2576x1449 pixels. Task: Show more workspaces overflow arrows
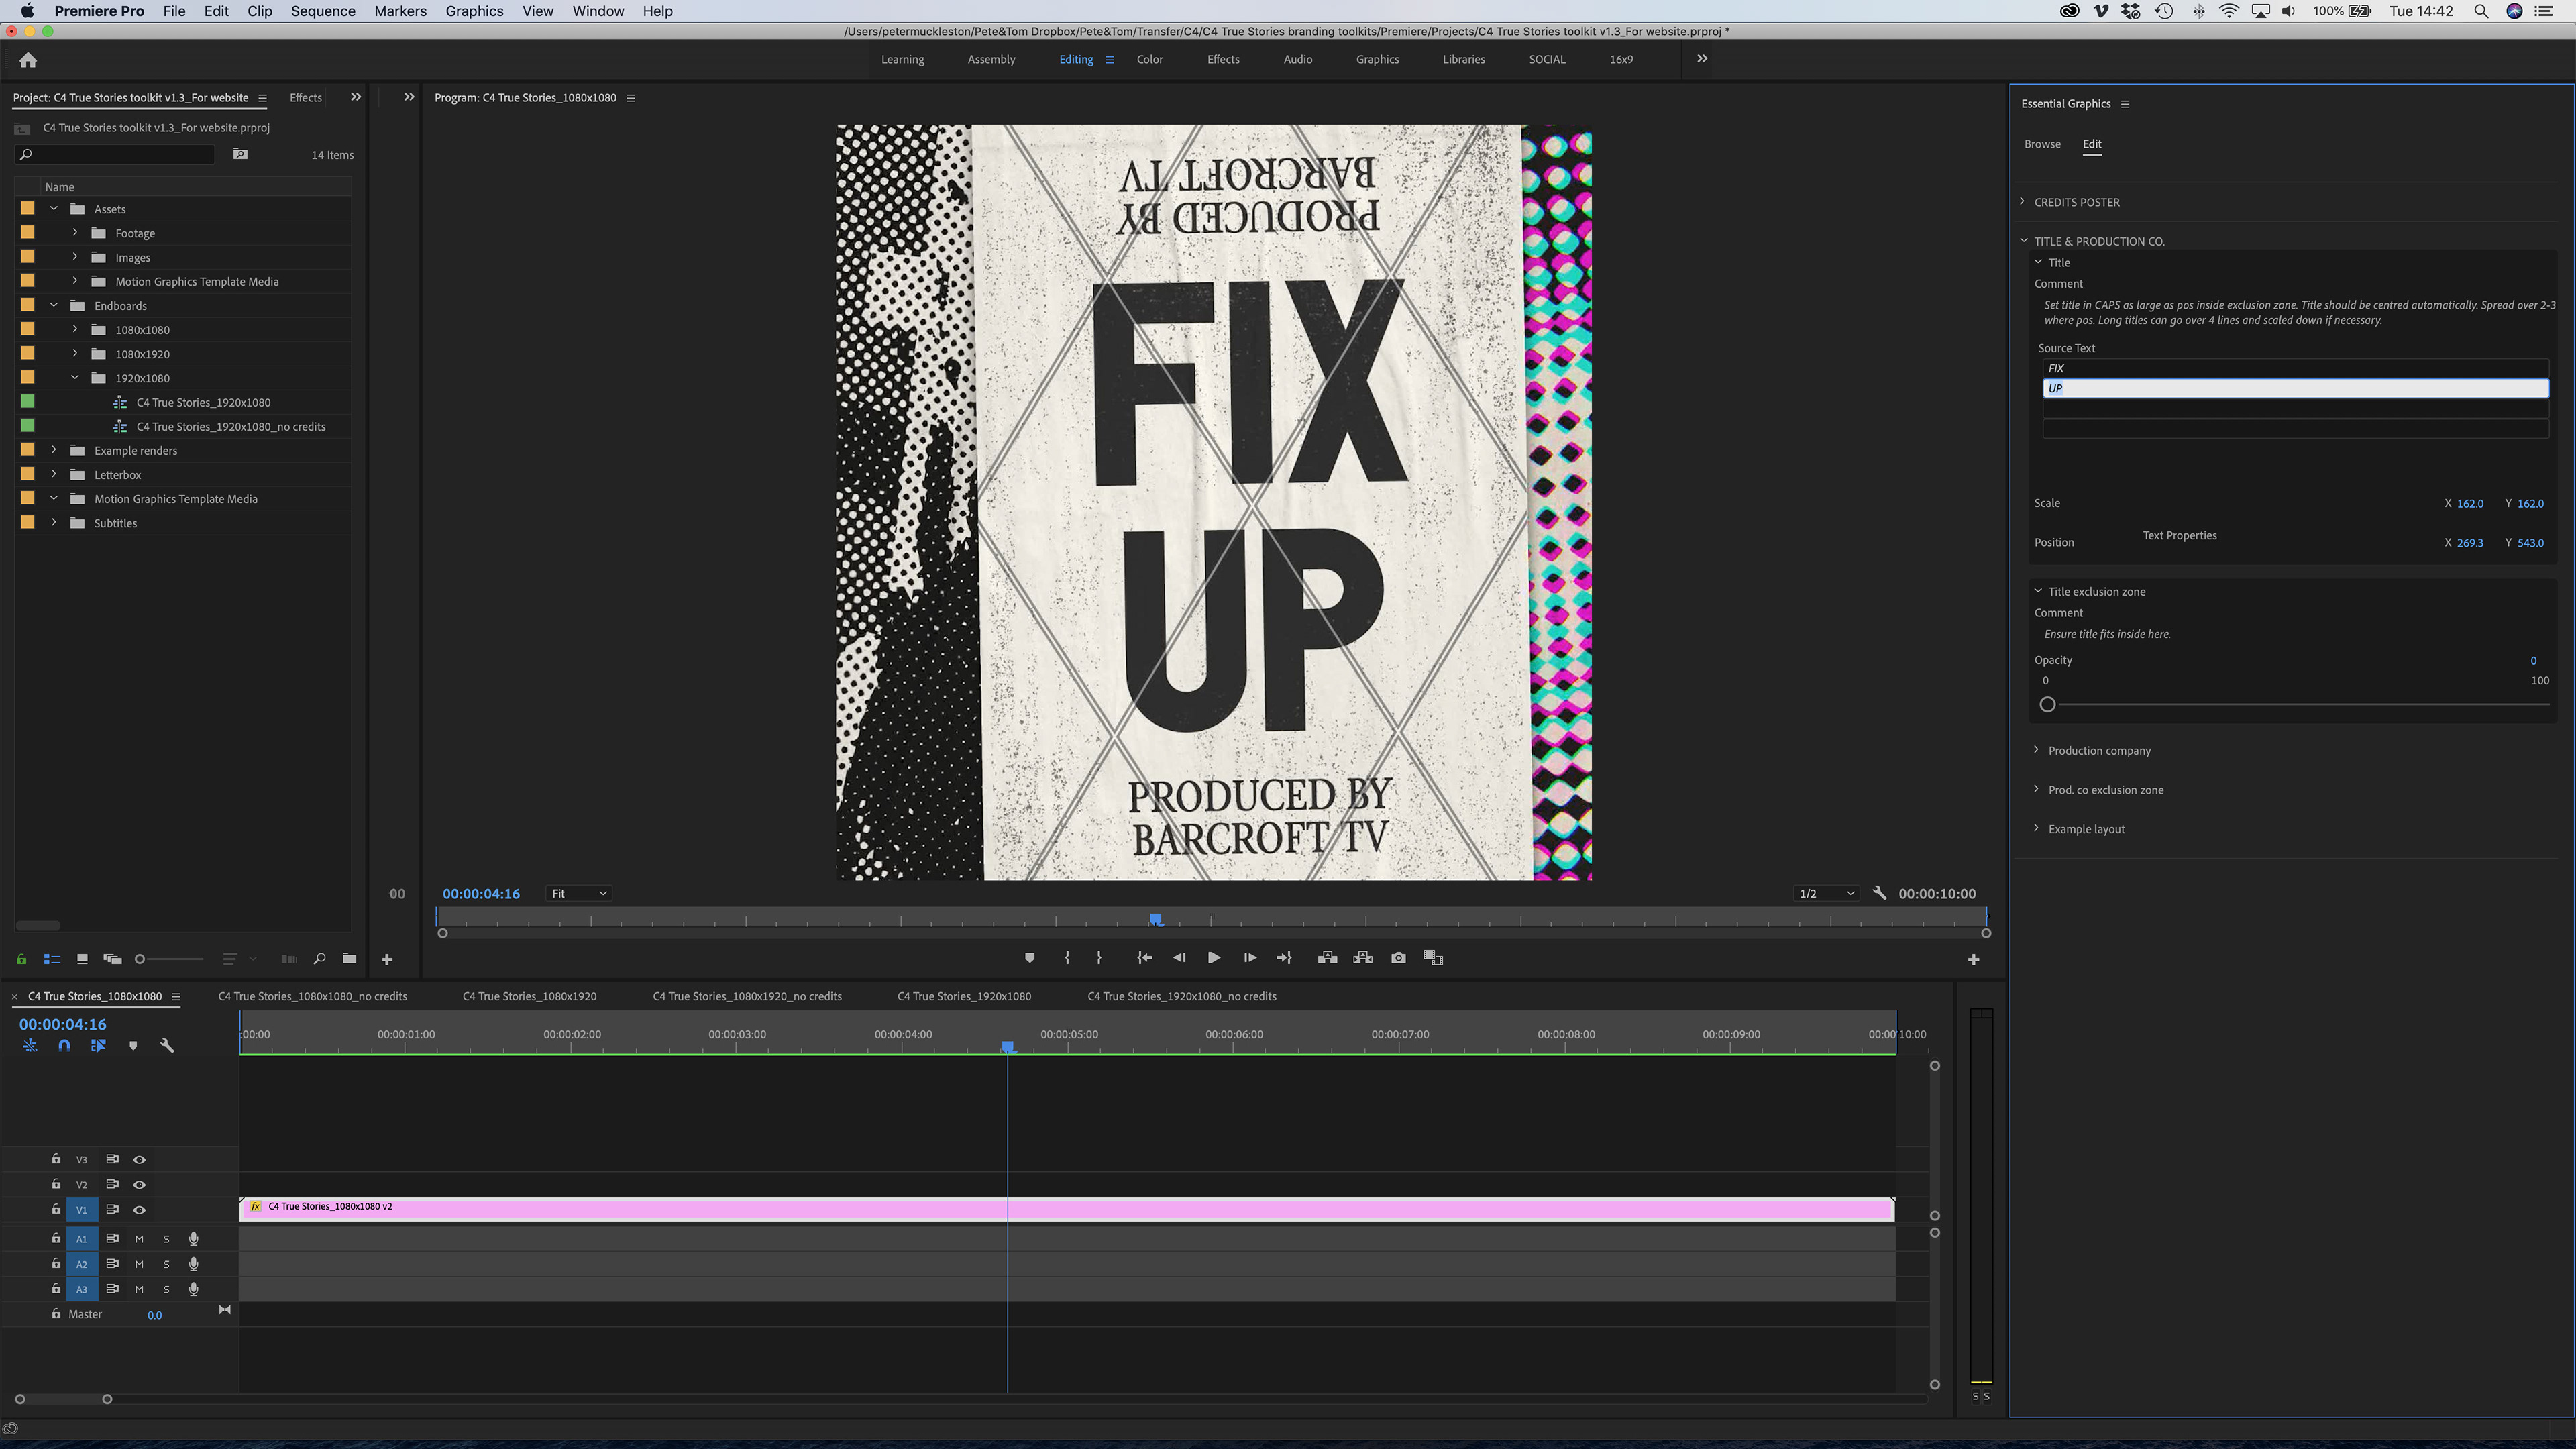(1702, 59)
